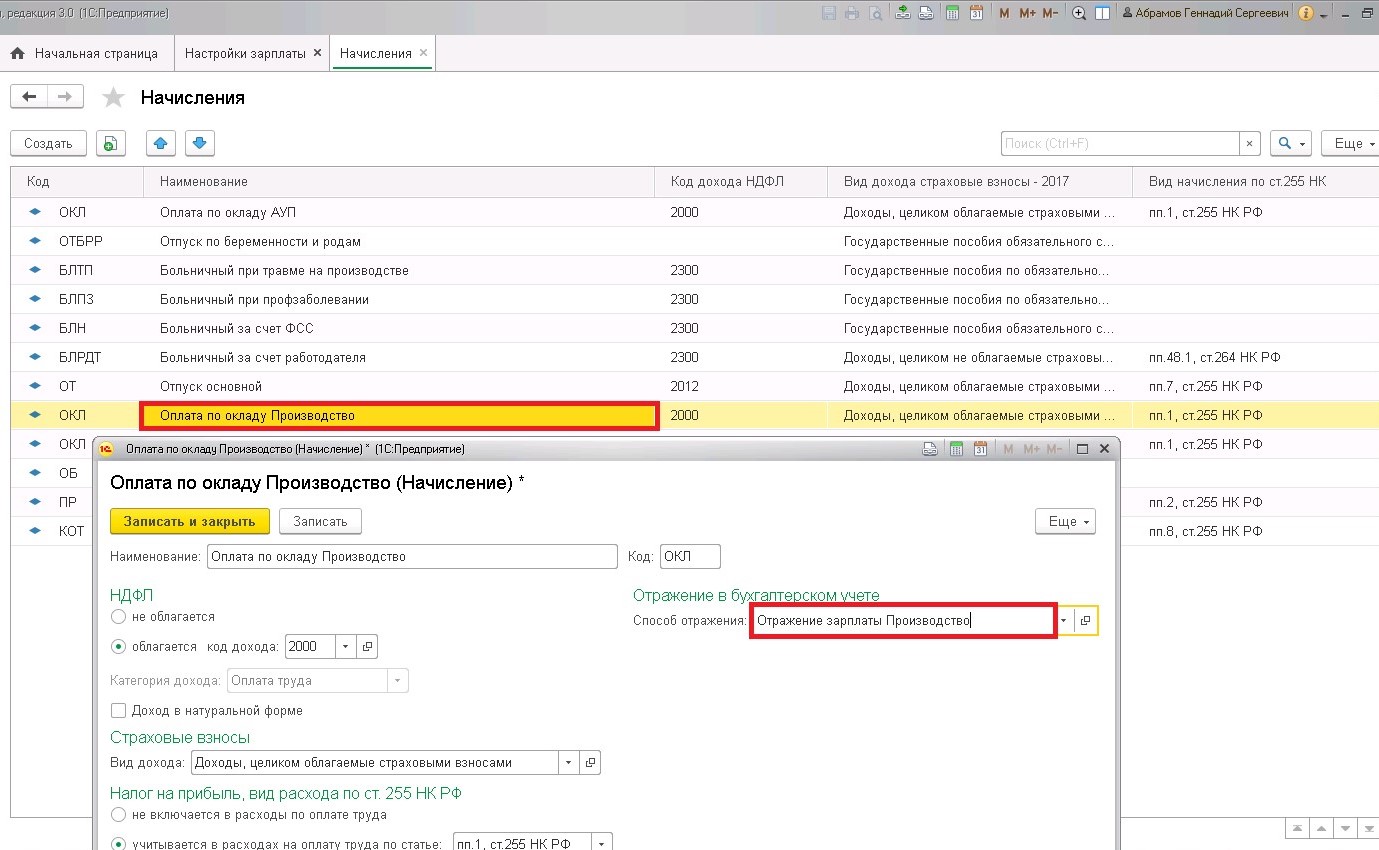
Task: Click the get link icon with green arrow
Action: coord(903,13)
